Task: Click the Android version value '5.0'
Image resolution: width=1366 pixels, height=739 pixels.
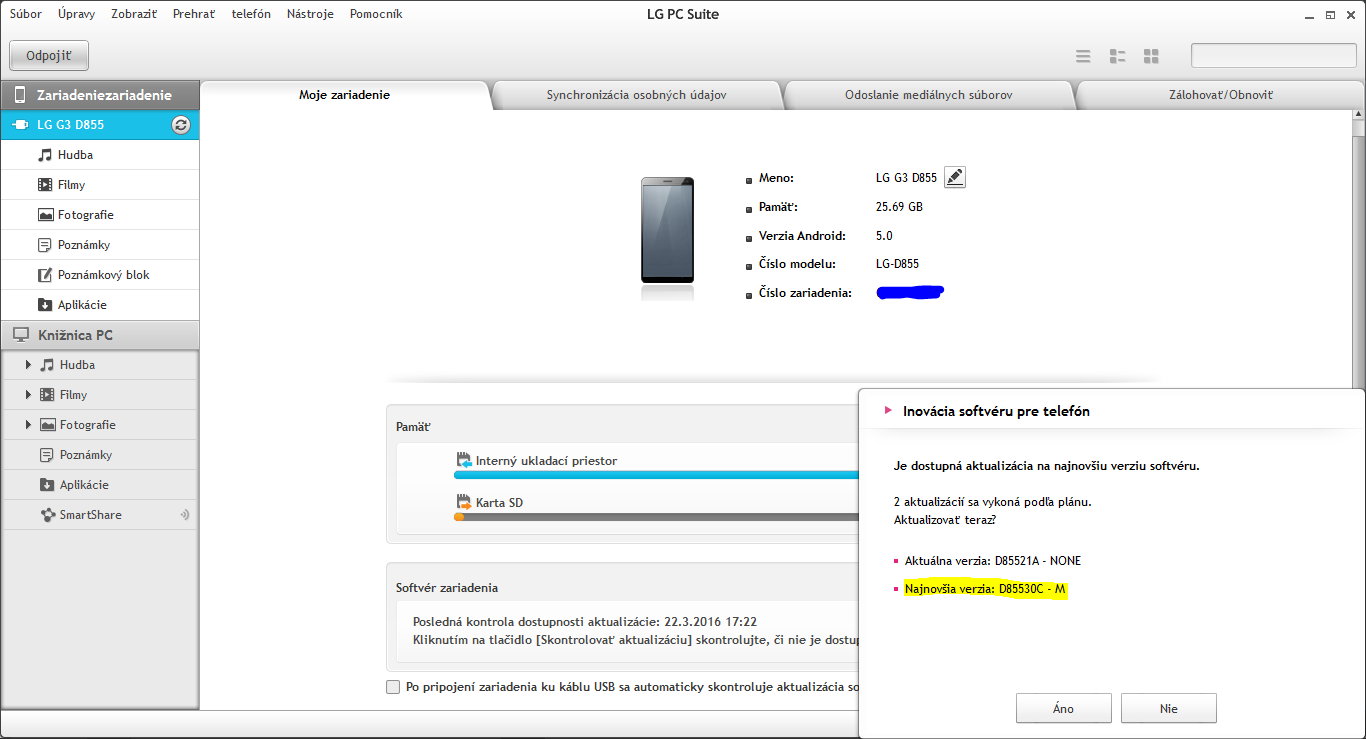Action: click(884, 236)
